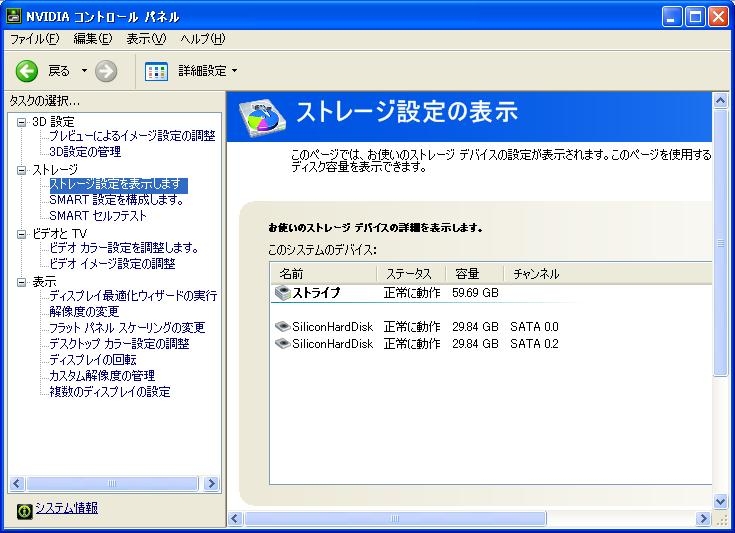The height and width of the screenshot is (533, 735).
Task: Click the 容量 column header
Action: tap(474, 274)
